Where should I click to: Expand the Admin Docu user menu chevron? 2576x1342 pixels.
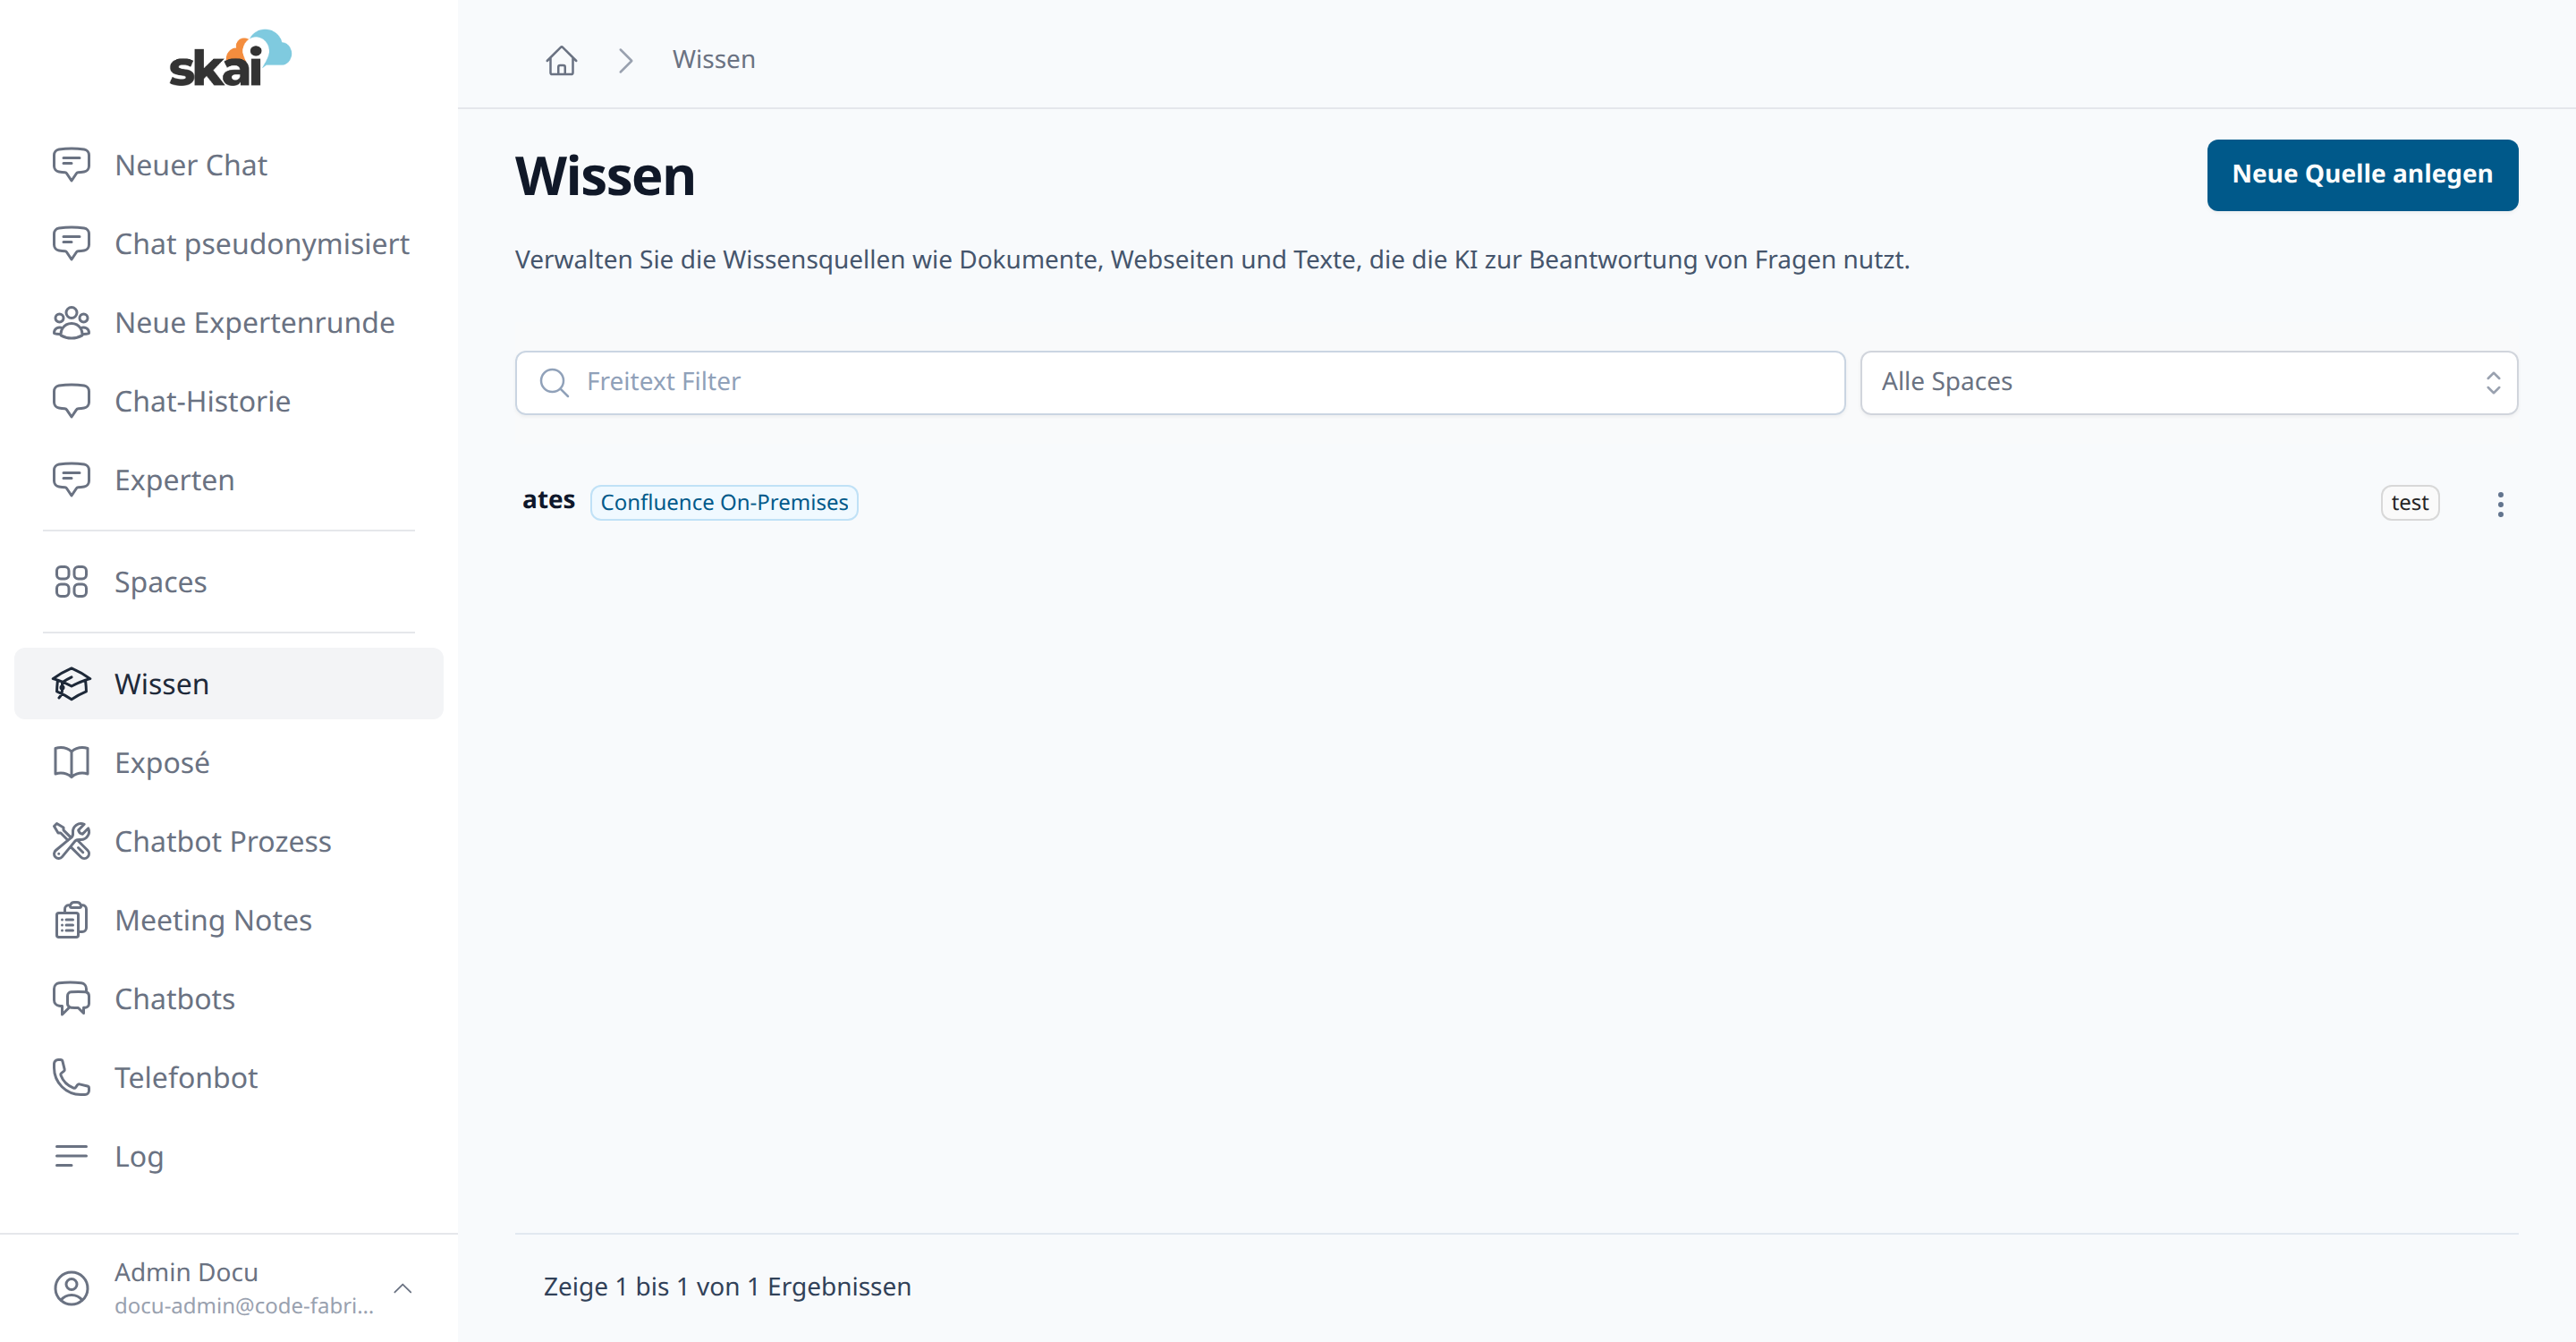point(403,1288)
